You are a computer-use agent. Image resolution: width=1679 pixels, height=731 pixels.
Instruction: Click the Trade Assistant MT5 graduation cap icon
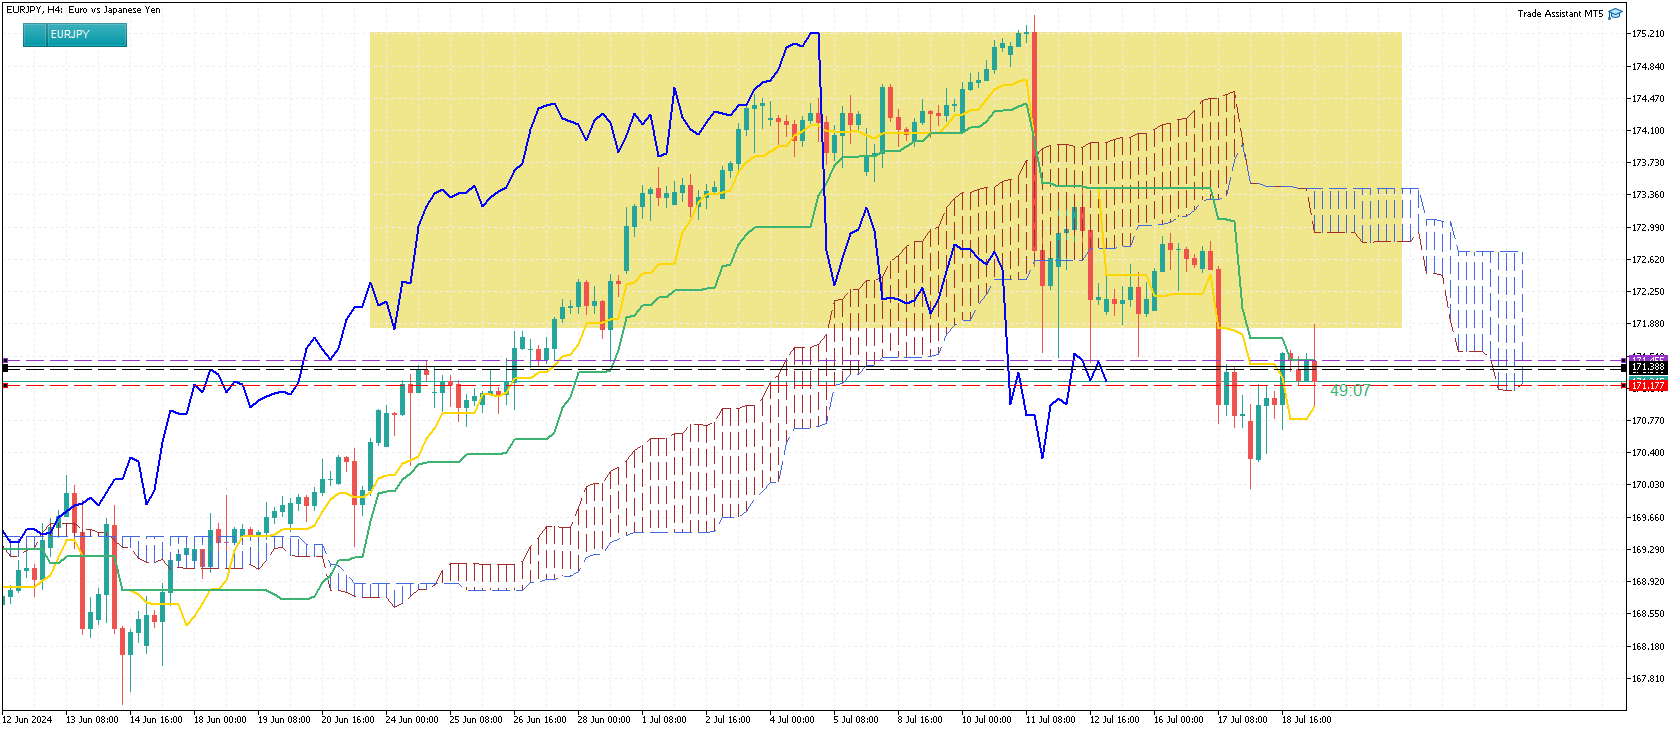(x=1615, y=14)
